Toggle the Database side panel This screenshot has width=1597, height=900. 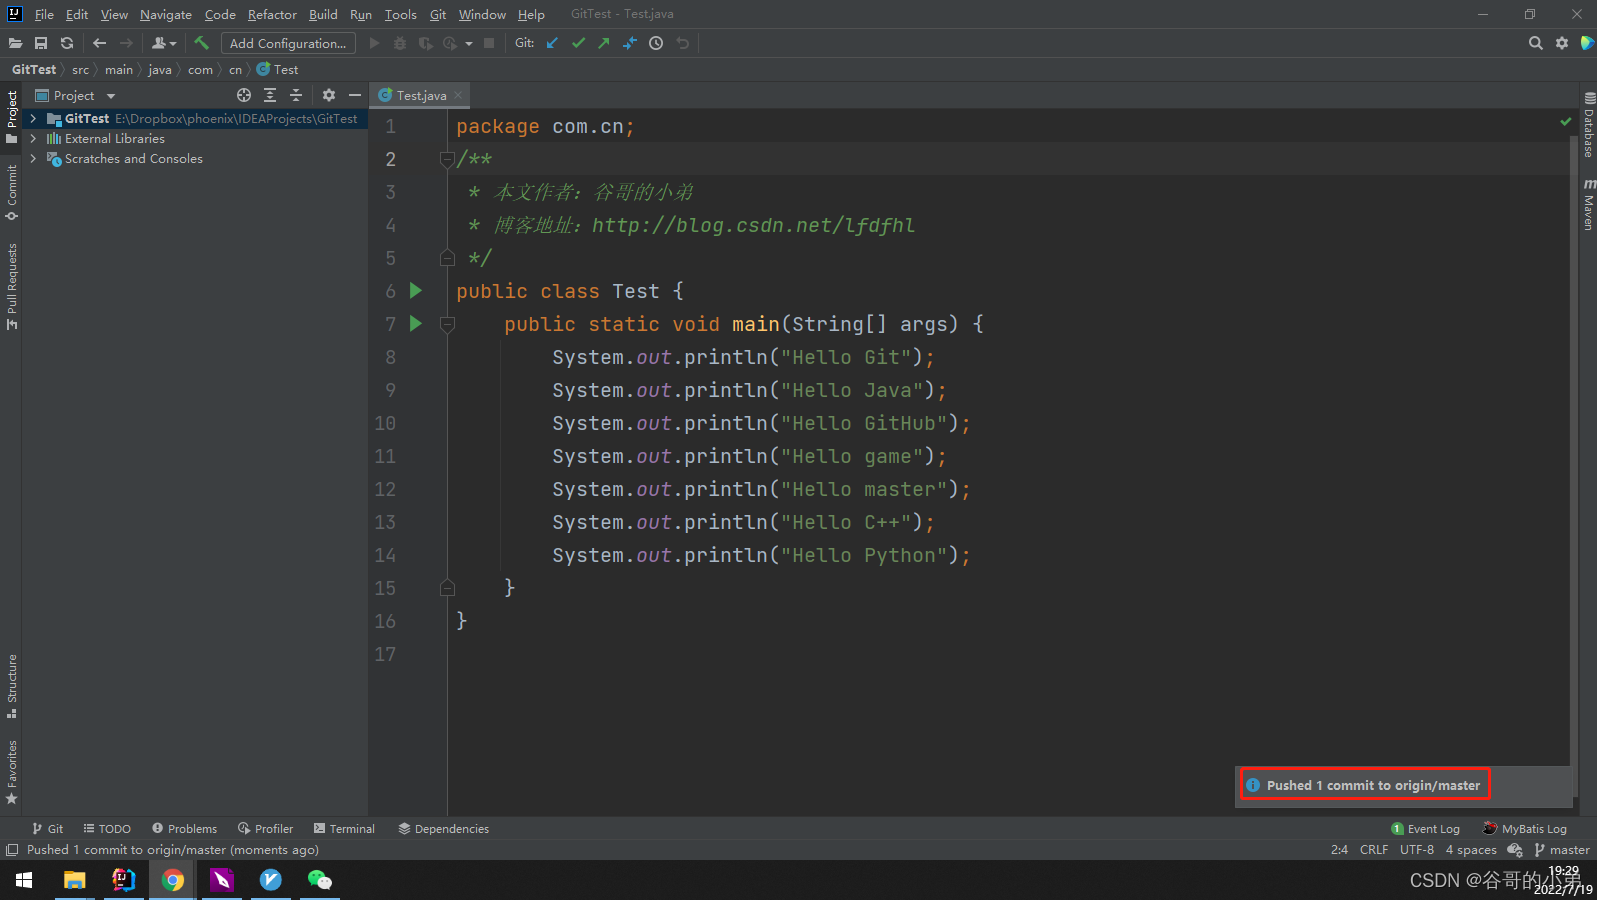point(1588,126)
